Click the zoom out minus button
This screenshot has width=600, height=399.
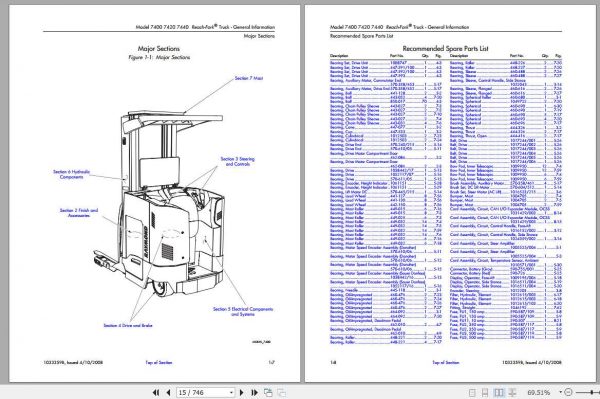[568, 392]
